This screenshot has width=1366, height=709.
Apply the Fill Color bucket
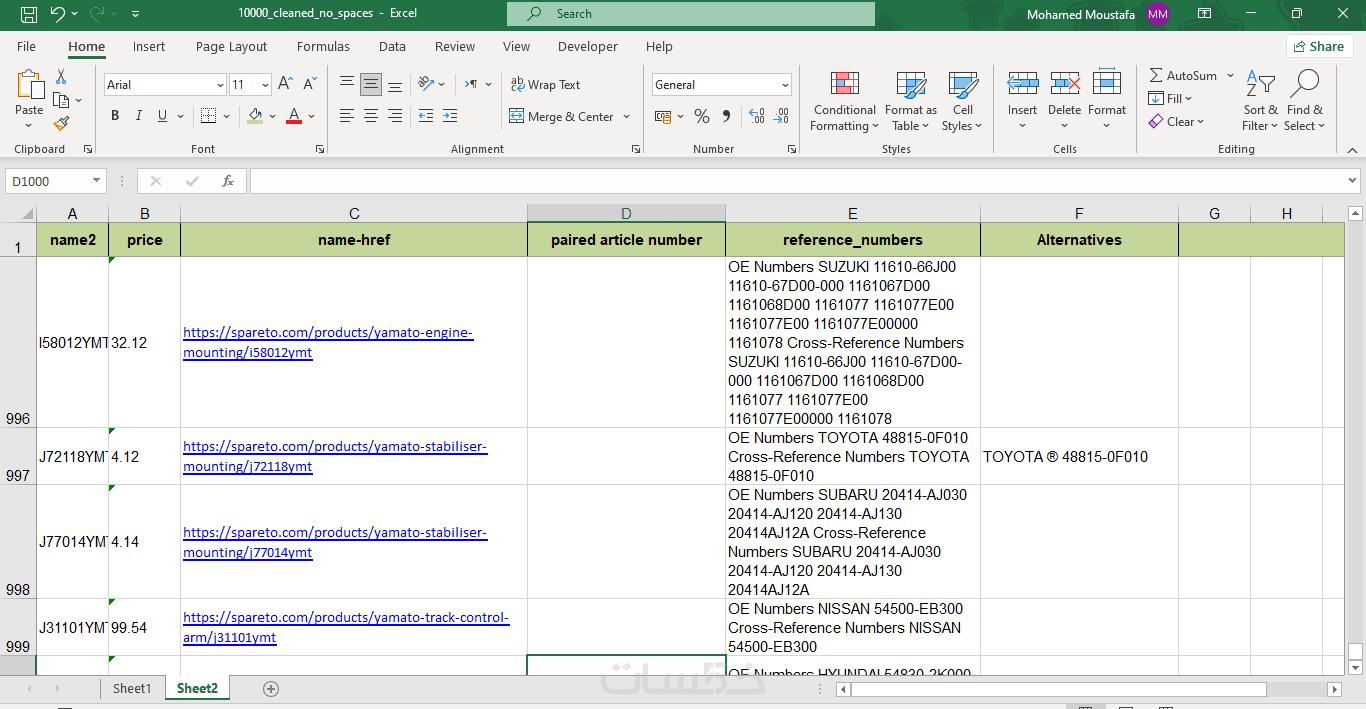click(x=255, y=116)
